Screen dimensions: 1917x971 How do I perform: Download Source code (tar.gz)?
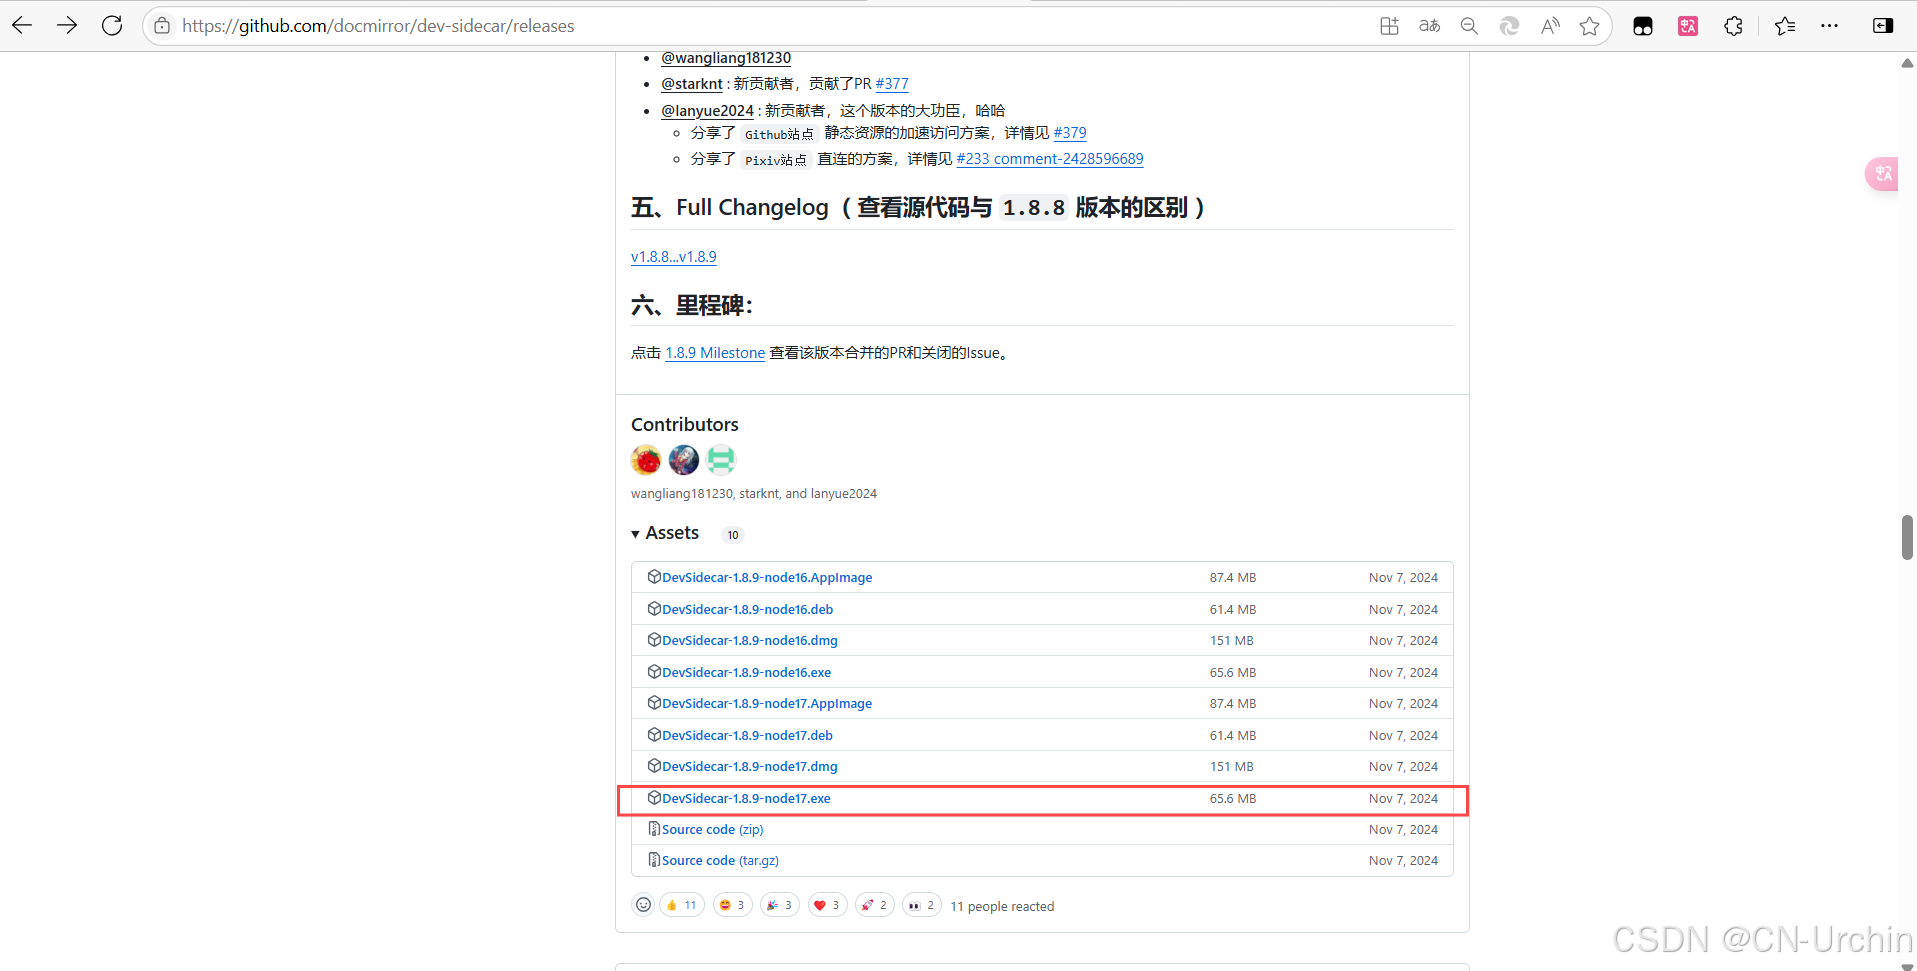click(x=720, y=860)
